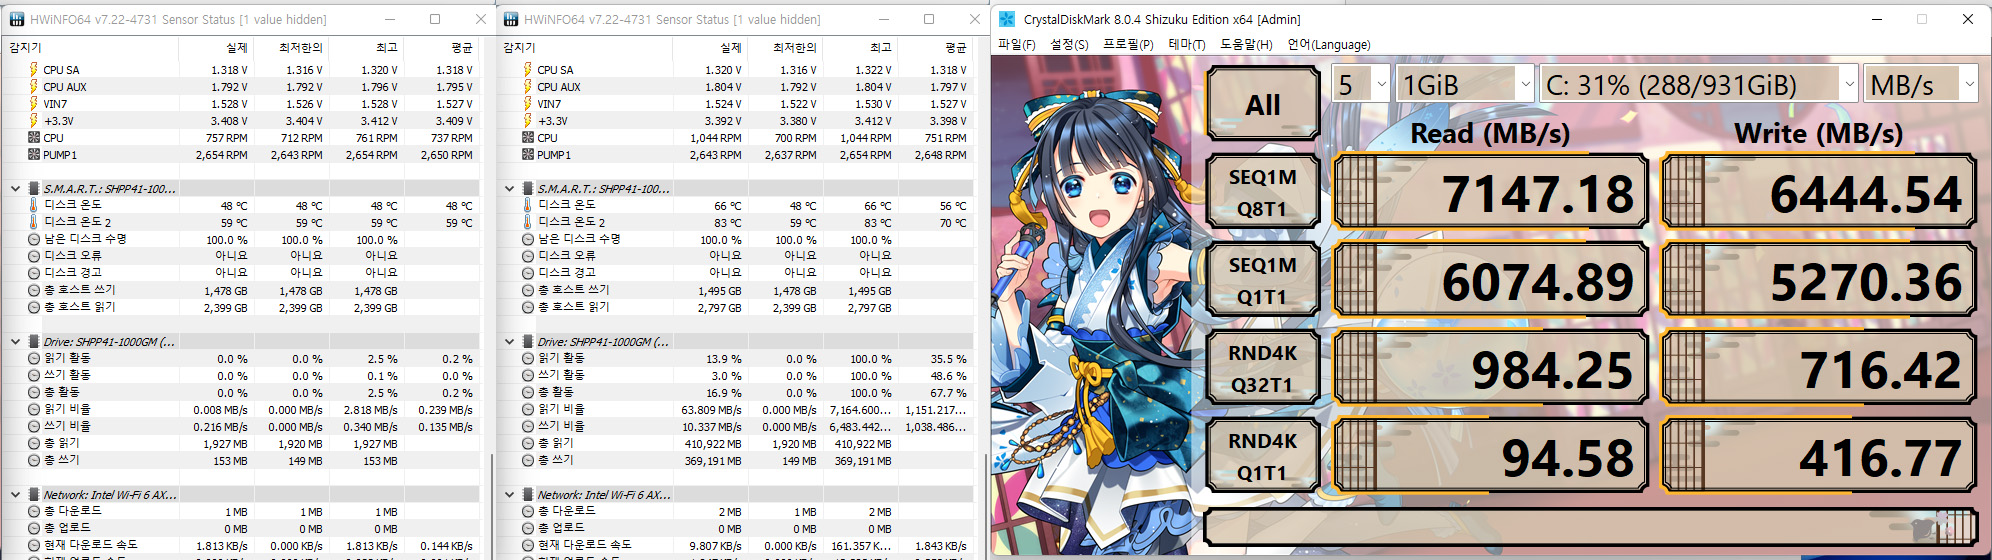
Task: Click 총 활동 icon in right HWiNFO window
Action: click(527, 392)
